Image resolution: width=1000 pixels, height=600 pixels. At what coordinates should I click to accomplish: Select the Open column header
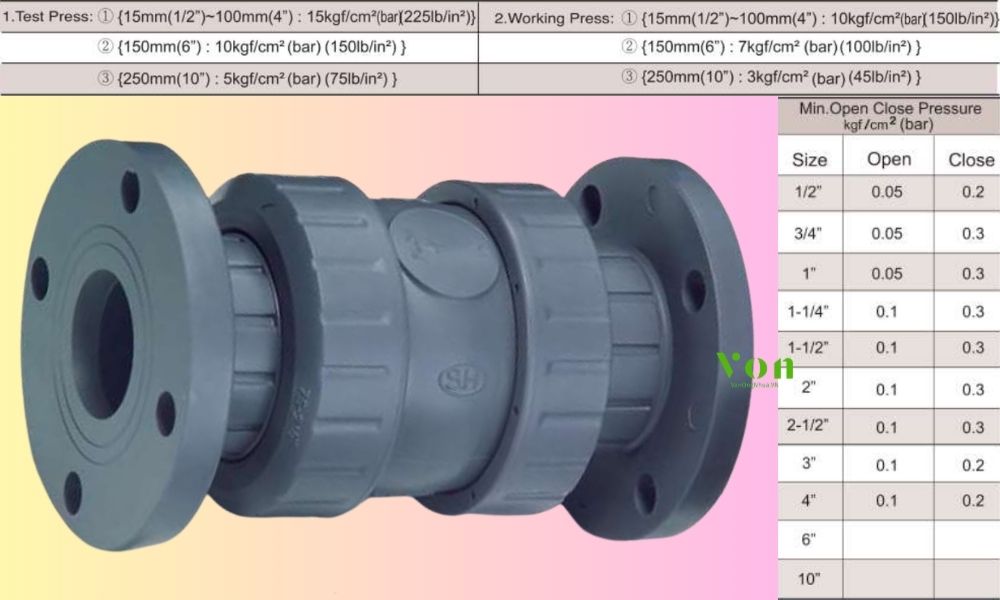(x=888, y=159)
